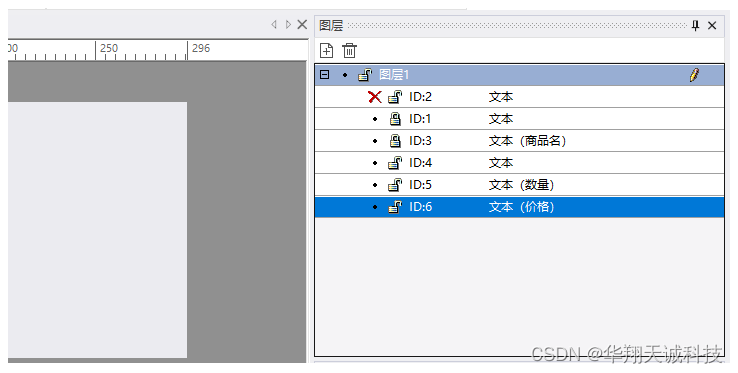Select the ID:2 text row

click(x=520, y=97)
